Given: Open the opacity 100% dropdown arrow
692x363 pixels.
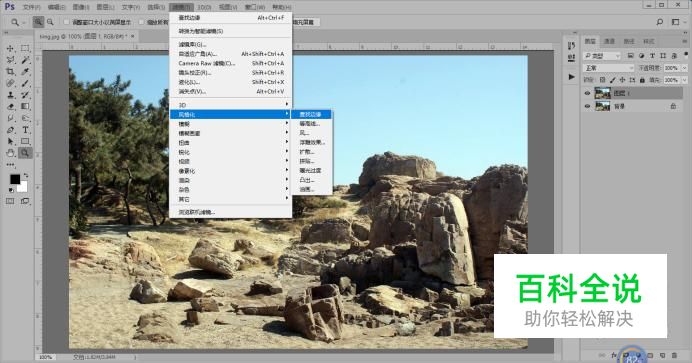Looking at the screenshot, I should click(684, 68).
